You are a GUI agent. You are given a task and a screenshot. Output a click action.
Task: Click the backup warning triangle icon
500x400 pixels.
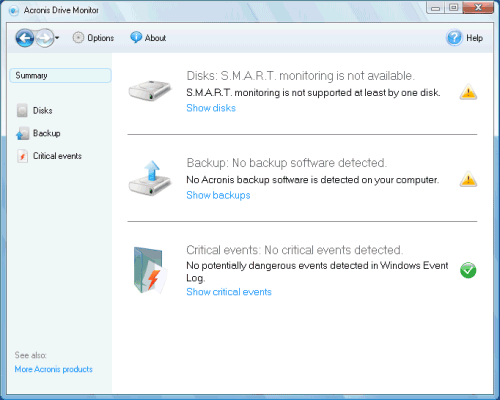468,179
